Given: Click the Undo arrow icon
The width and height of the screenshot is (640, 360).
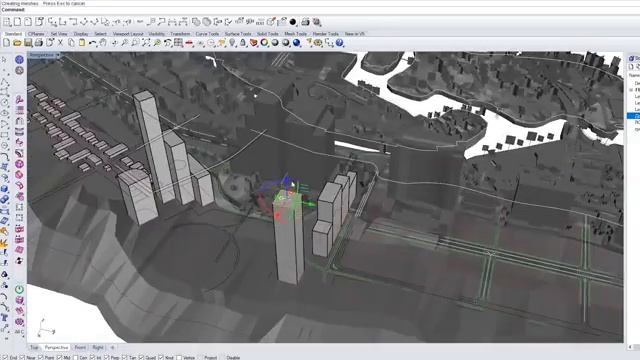Looking at the screenshot, I should [x=93, y=42].
